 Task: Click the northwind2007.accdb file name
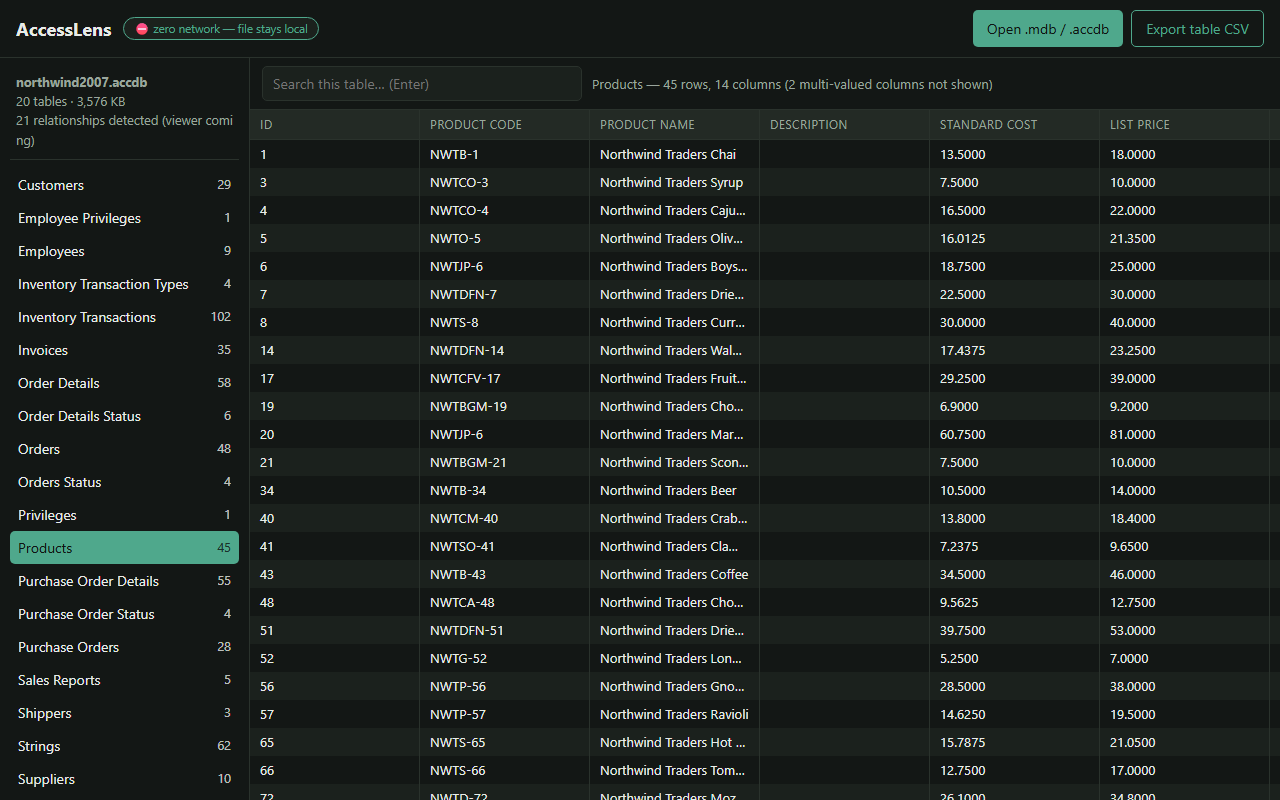[x=82, y=82]
